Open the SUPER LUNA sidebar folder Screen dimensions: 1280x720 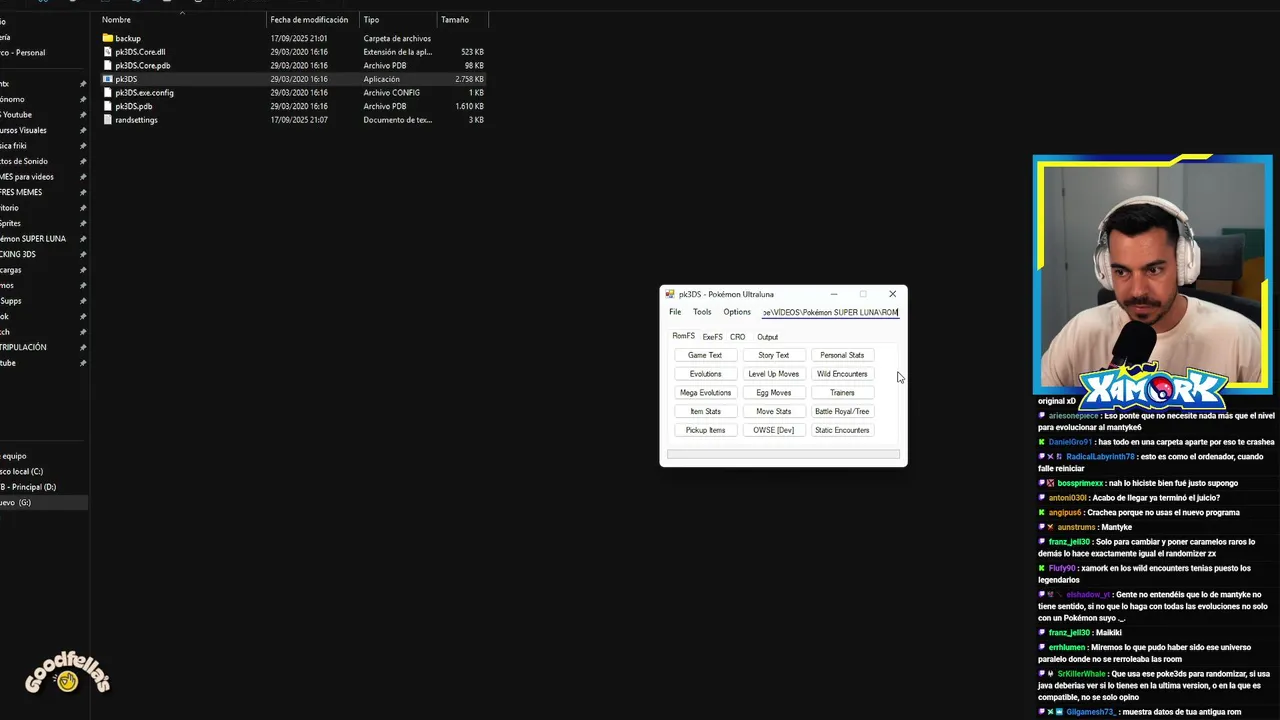[35, 239]
